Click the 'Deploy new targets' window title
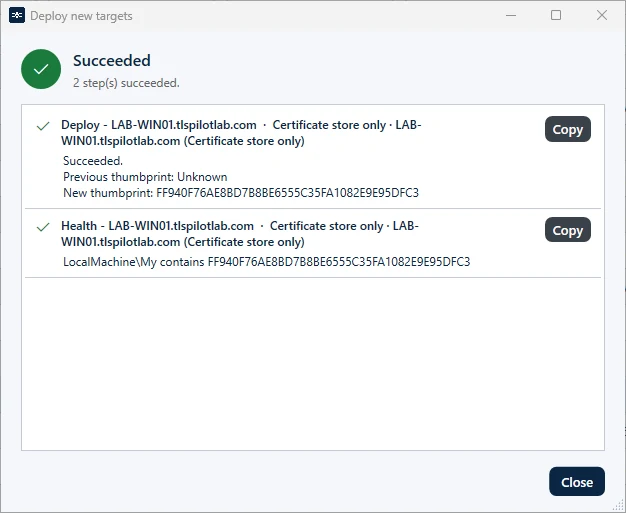 click(81, 16)
